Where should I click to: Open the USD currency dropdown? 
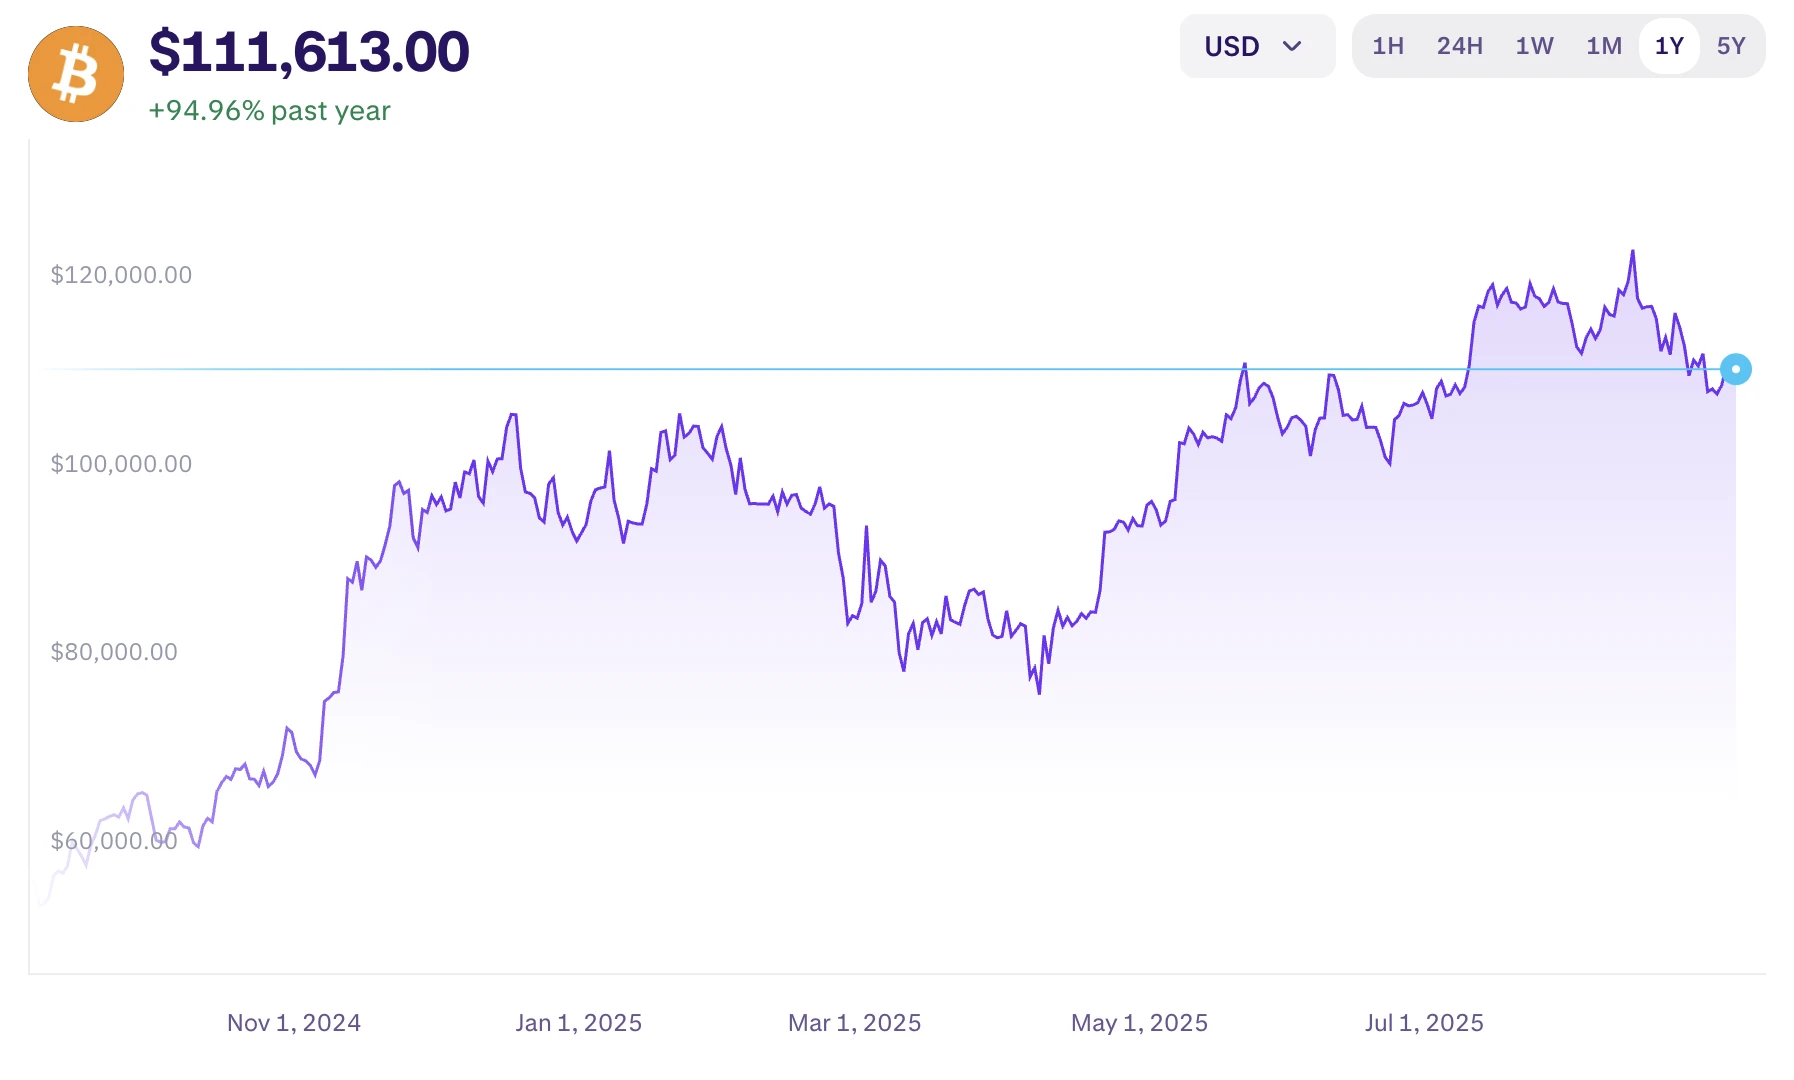click(1257, 46)
